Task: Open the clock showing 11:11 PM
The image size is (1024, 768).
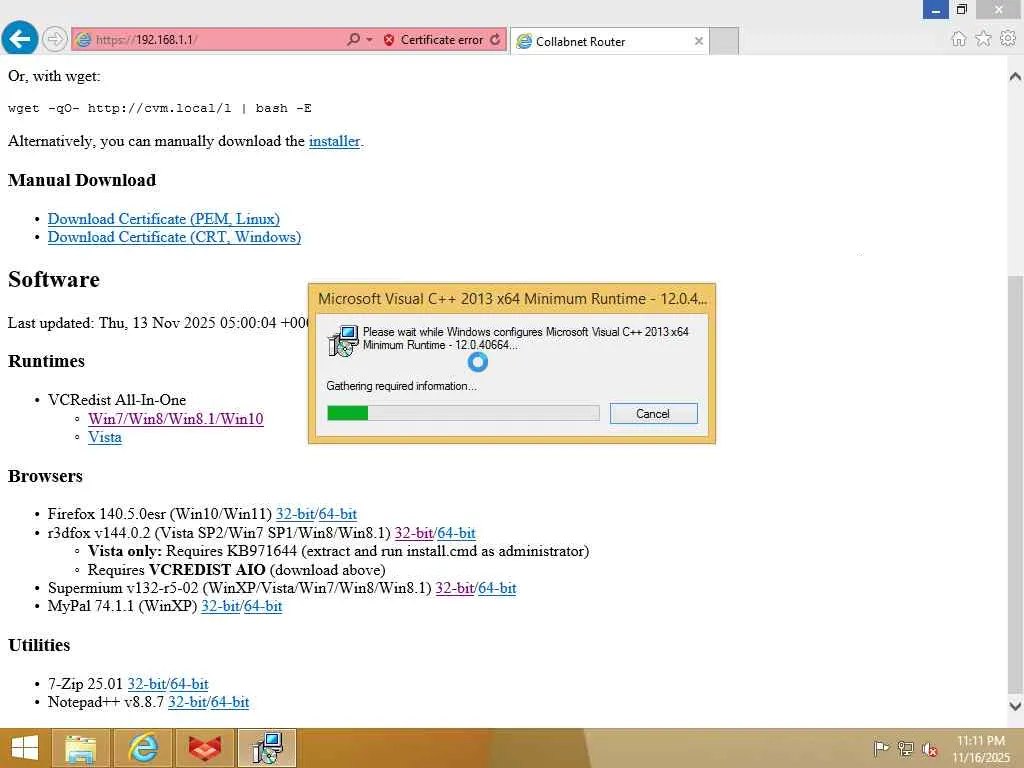Action: (x=981, y=748)
